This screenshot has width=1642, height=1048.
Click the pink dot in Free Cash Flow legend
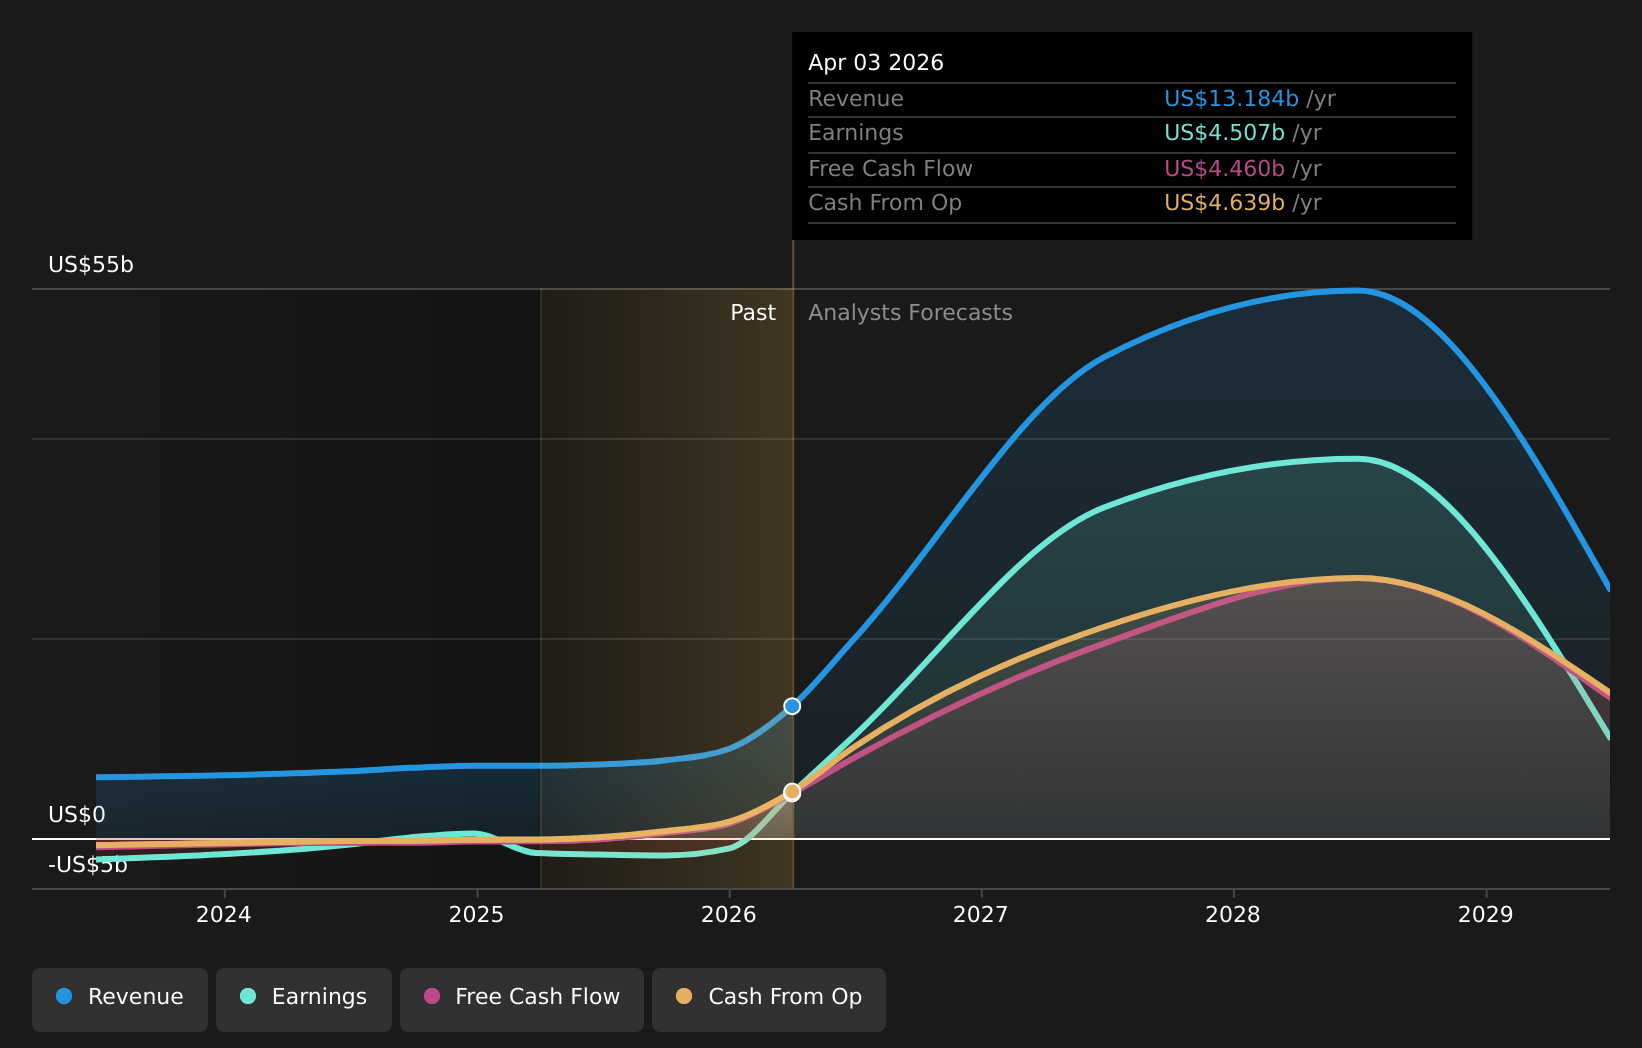[432, 996]
